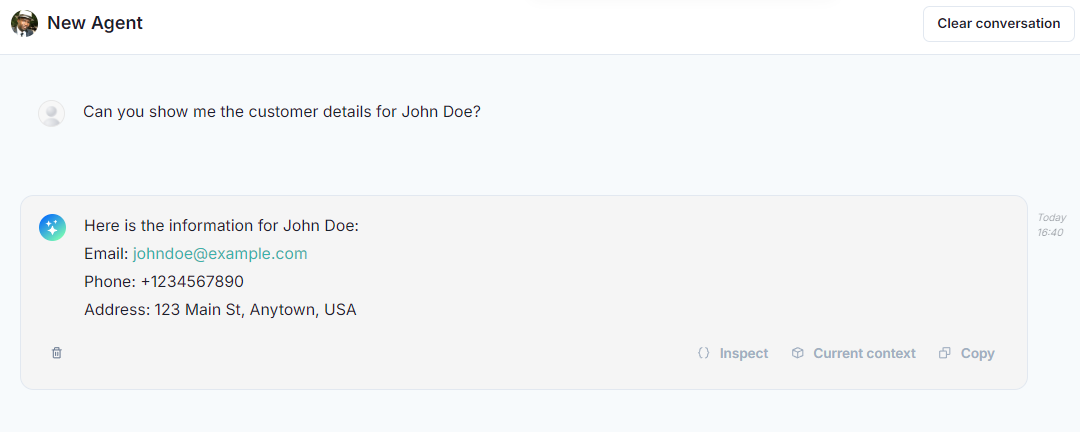Open the johndoe@example.com email link
The image size is (1080, 432).
coord(220,254)
